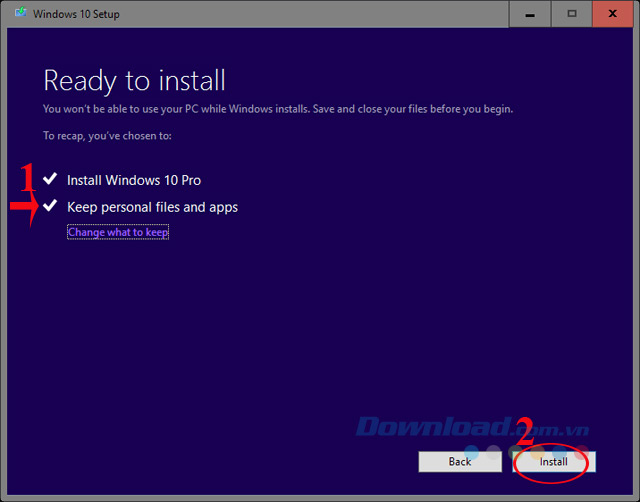
Task: Click the Windows 10 Setup title bar icon
Action: [21, 13]
